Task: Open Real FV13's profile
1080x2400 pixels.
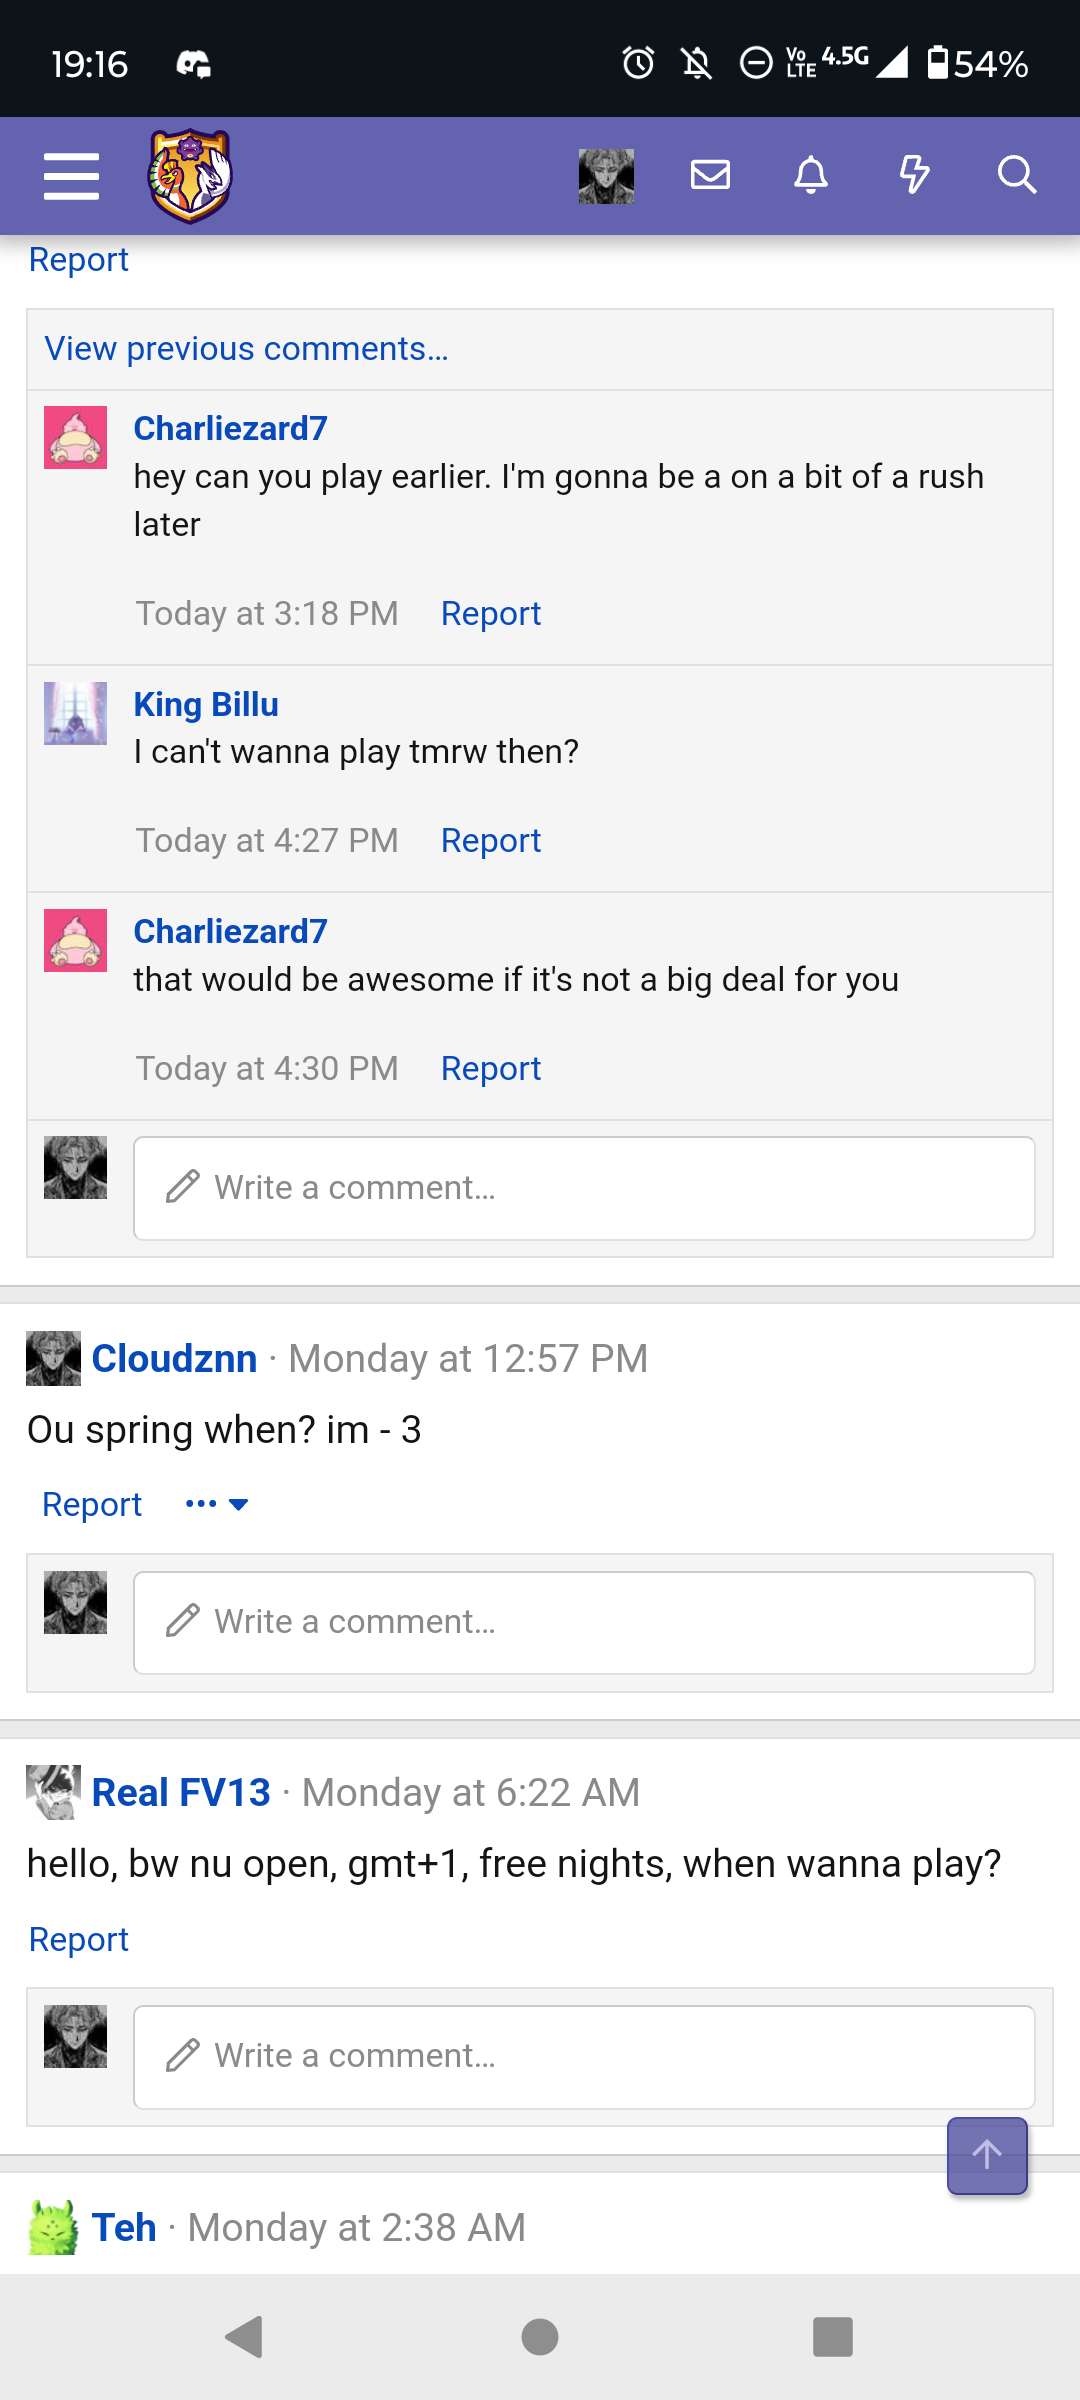Action: coord(178,1791)
